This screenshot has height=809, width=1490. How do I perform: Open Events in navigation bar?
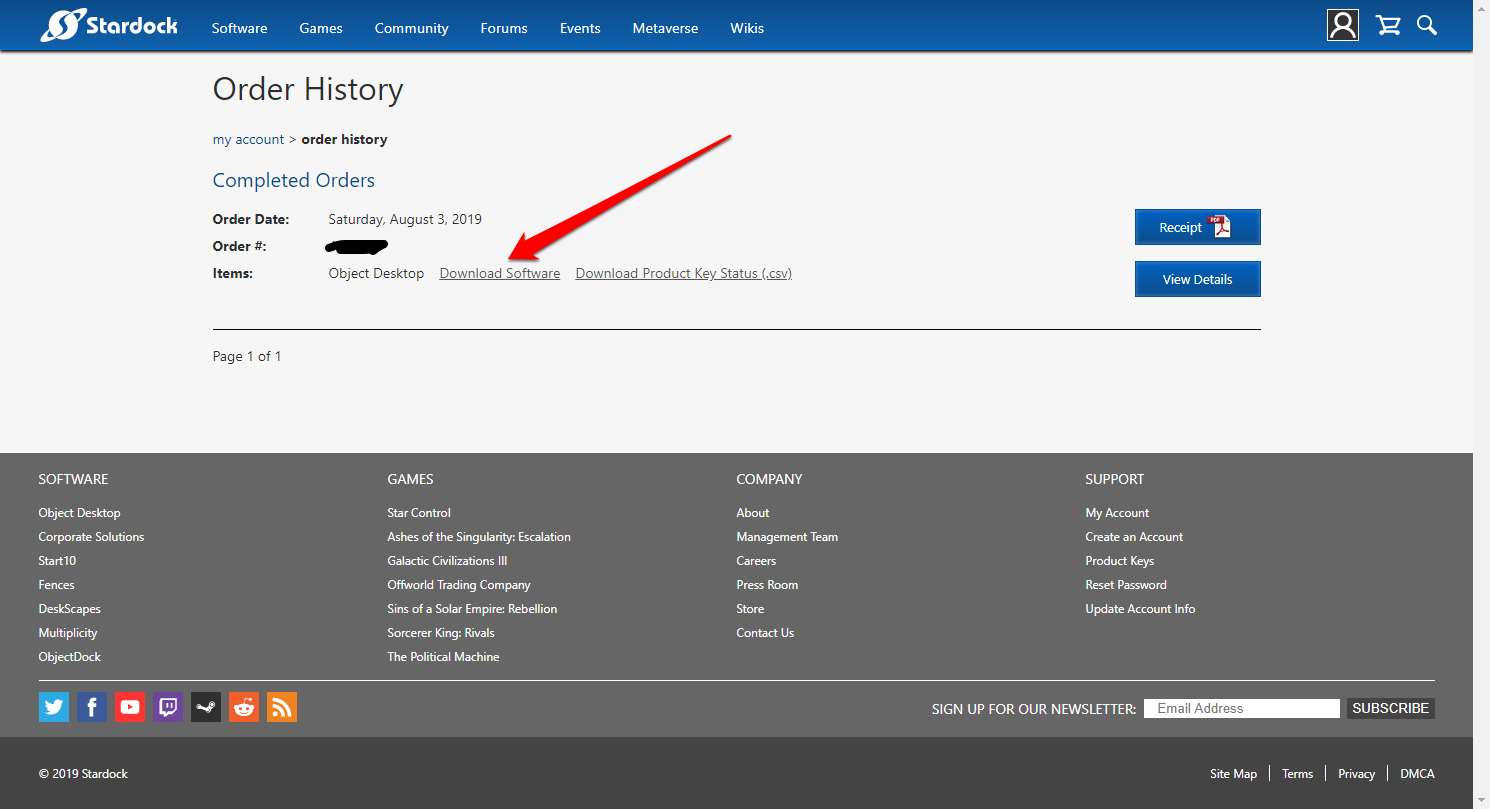point(580,28)
